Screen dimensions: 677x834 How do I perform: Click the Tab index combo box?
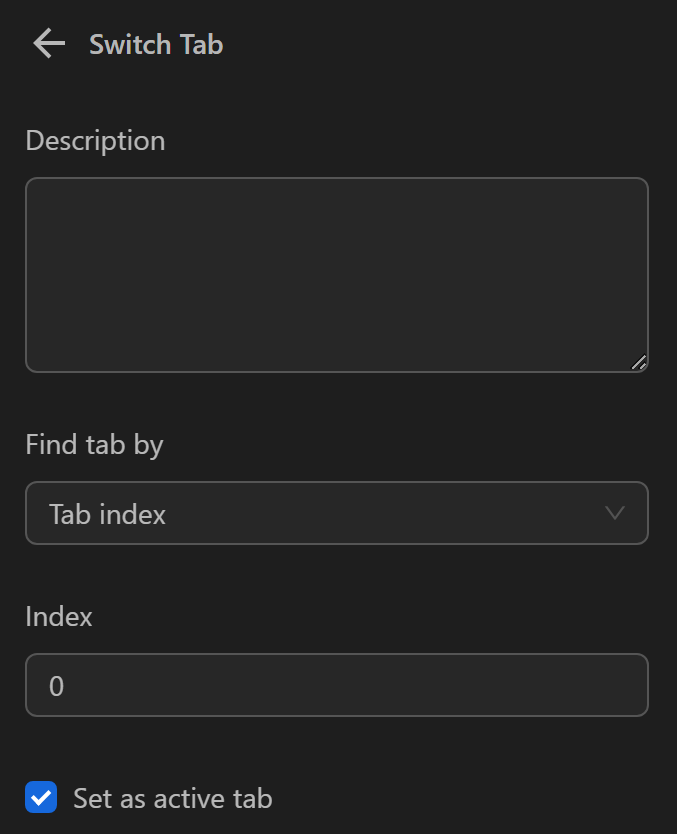[337, 513]
